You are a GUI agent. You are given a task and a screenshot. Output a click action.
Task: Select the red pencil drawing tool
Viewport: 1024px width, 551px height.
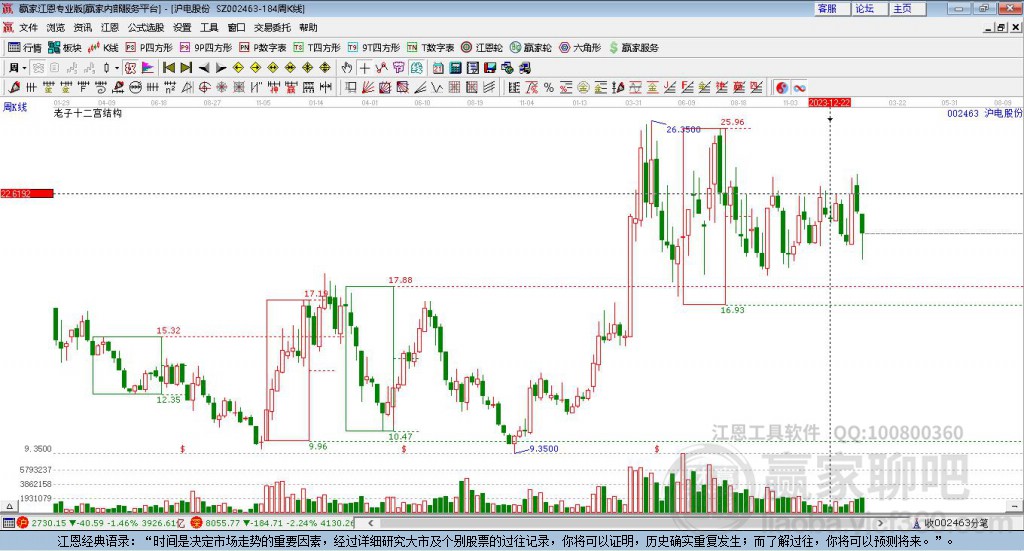[x=14, y=87]
